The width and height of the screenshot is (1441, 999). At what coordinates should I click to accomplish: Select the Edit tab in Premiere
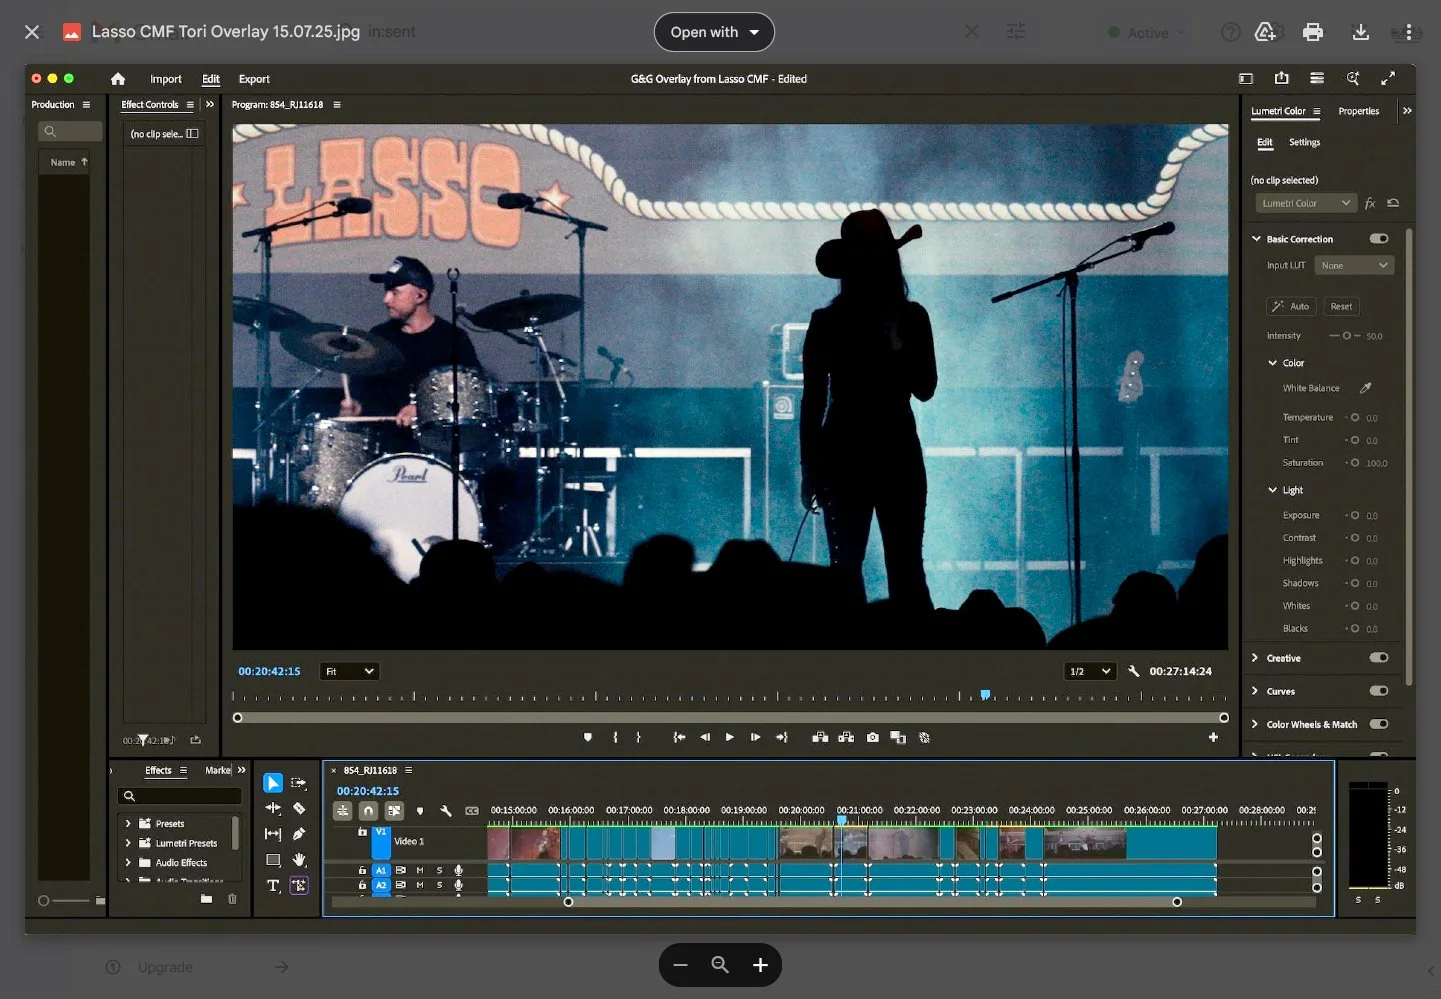click(x=211, y=79)
